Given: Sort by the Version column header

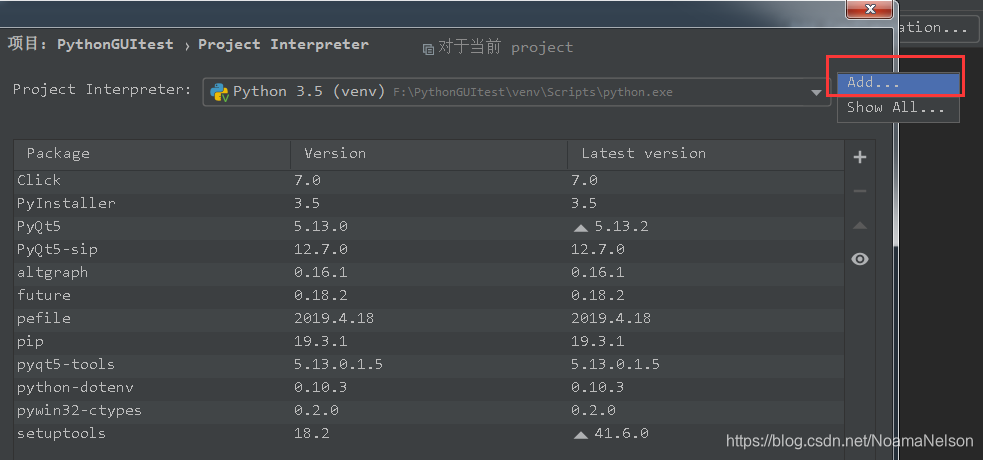Looking at the screenshot, I should click(x=335, y=154).
